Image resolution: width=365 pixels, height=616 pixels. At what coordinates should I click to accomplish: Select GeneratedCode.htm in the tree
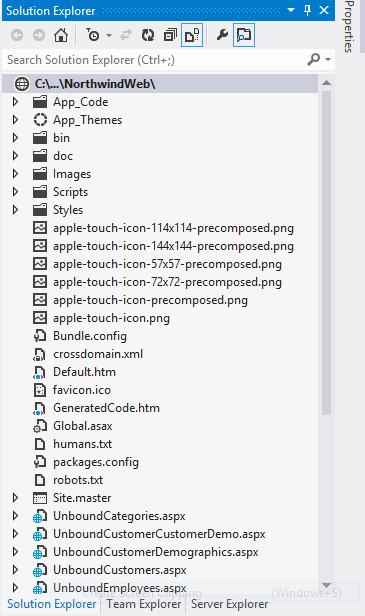pyautogui.click(x=106, y=408)
